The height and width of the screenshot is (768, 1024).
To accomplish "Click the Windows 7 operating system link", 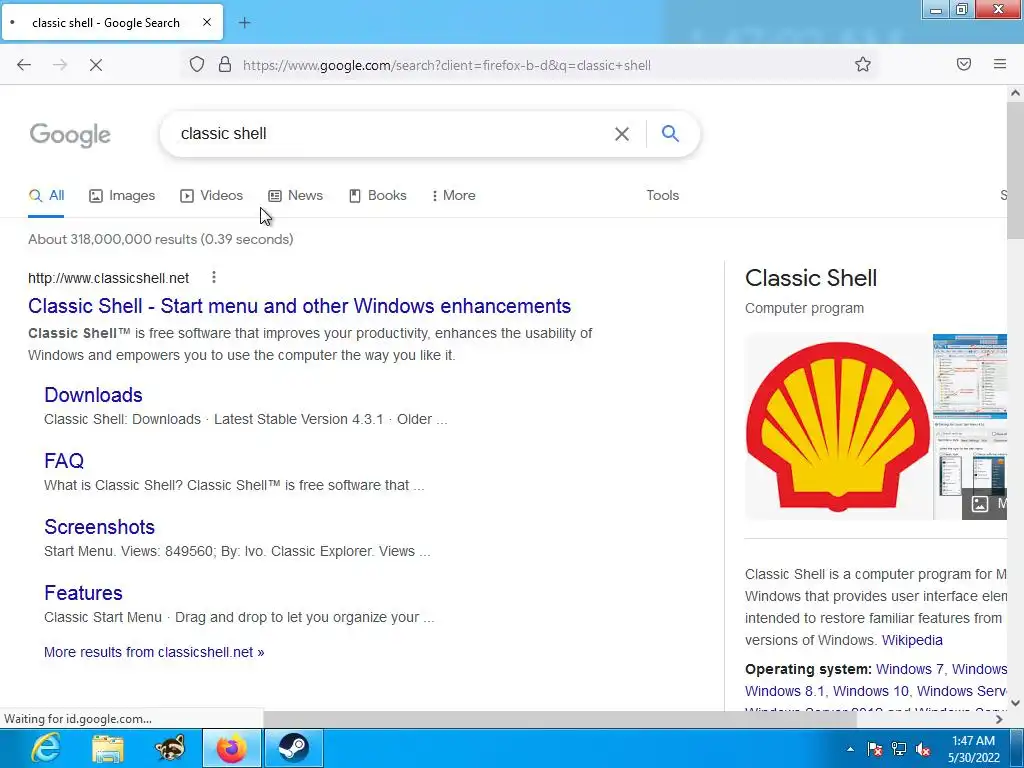I will pyautogui.click(x=909, y=669).
